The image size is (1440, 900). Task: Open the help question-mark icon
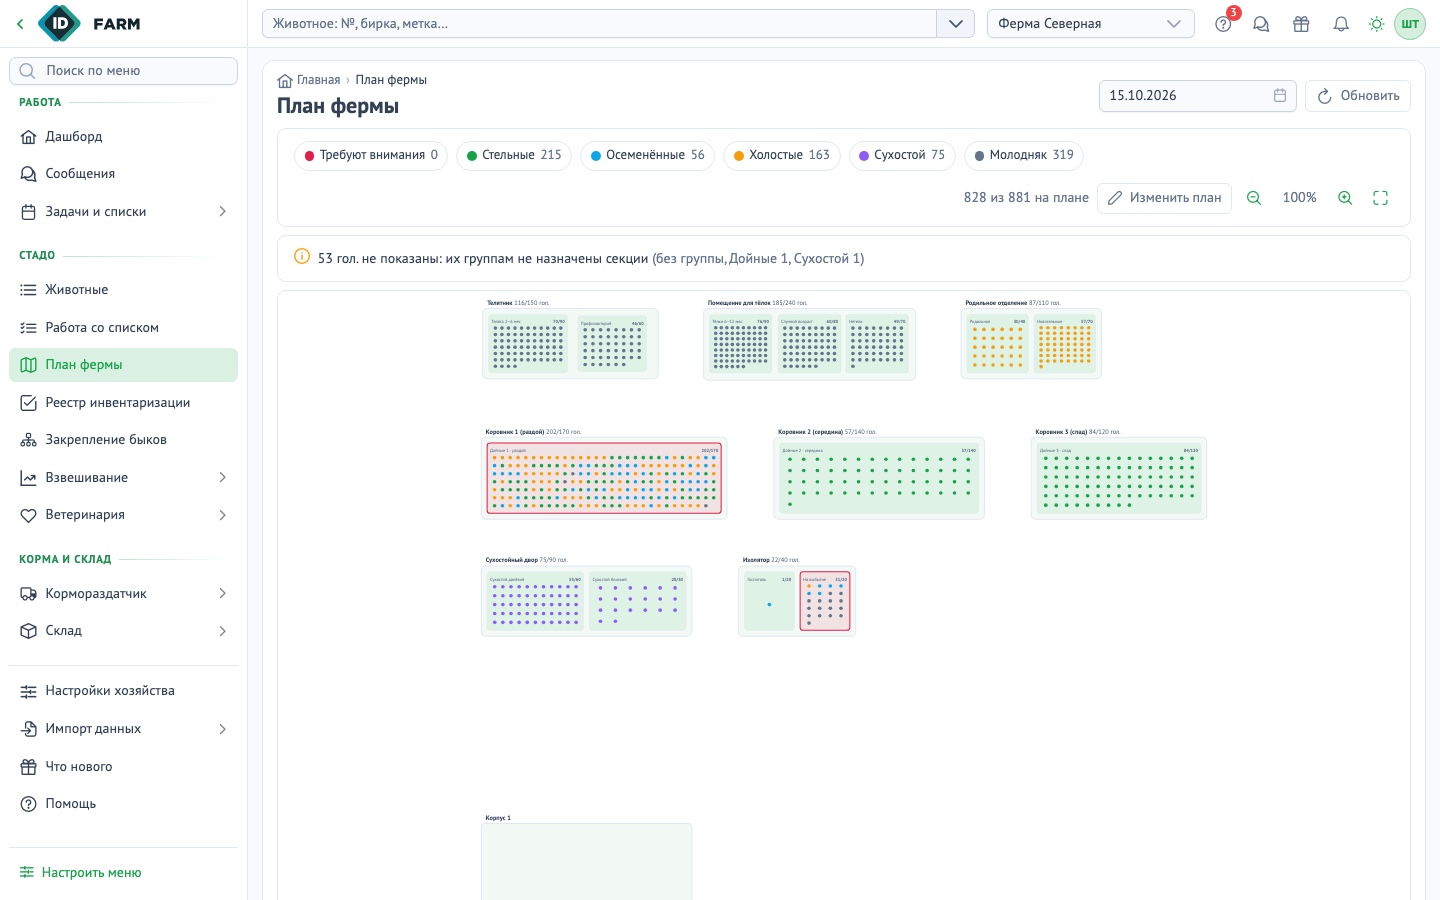point(1223,24)
